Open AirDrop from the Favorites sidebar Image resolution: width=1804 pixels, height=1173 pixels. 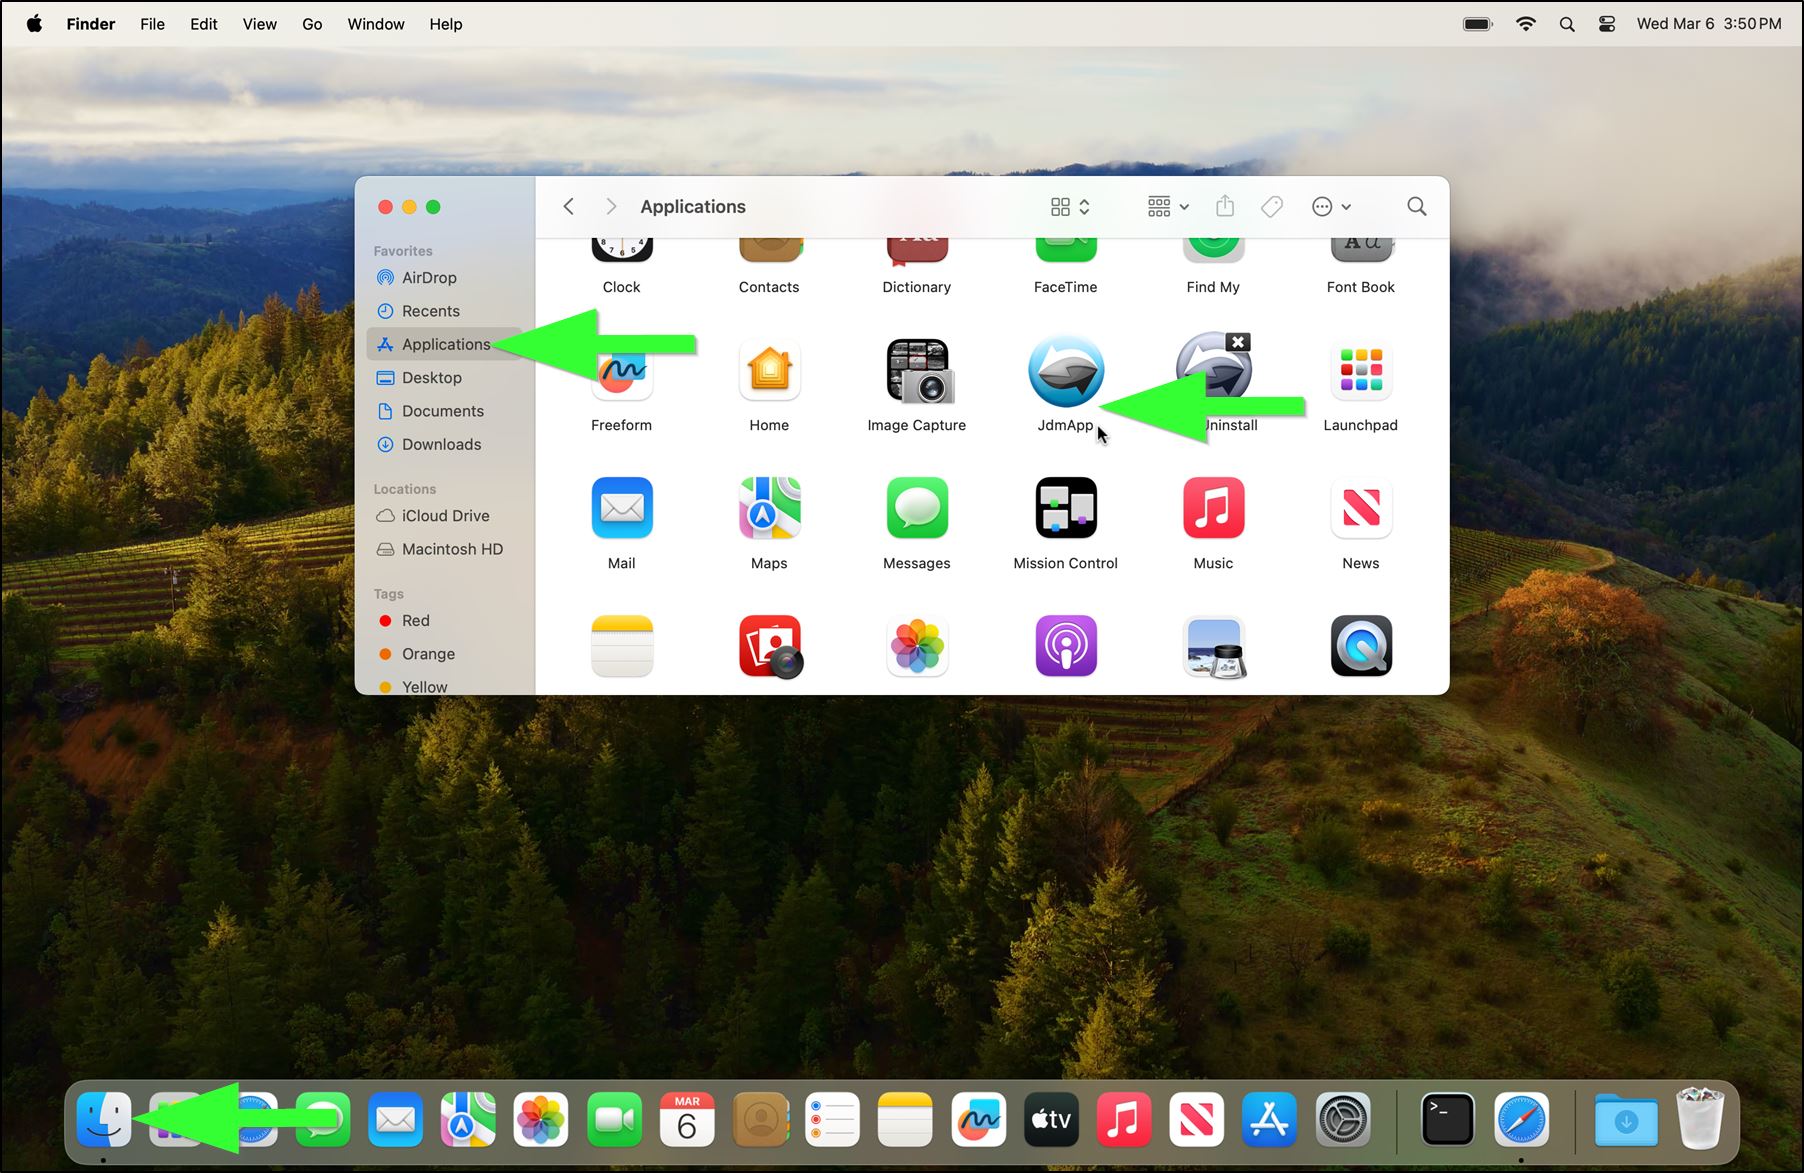point(429,278)
